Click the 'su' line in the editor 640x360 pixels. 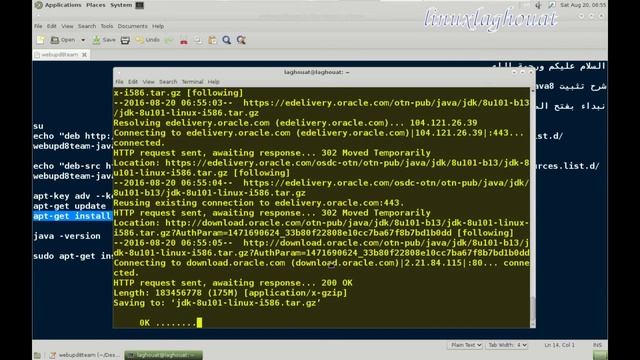click(x=38, y=126)
